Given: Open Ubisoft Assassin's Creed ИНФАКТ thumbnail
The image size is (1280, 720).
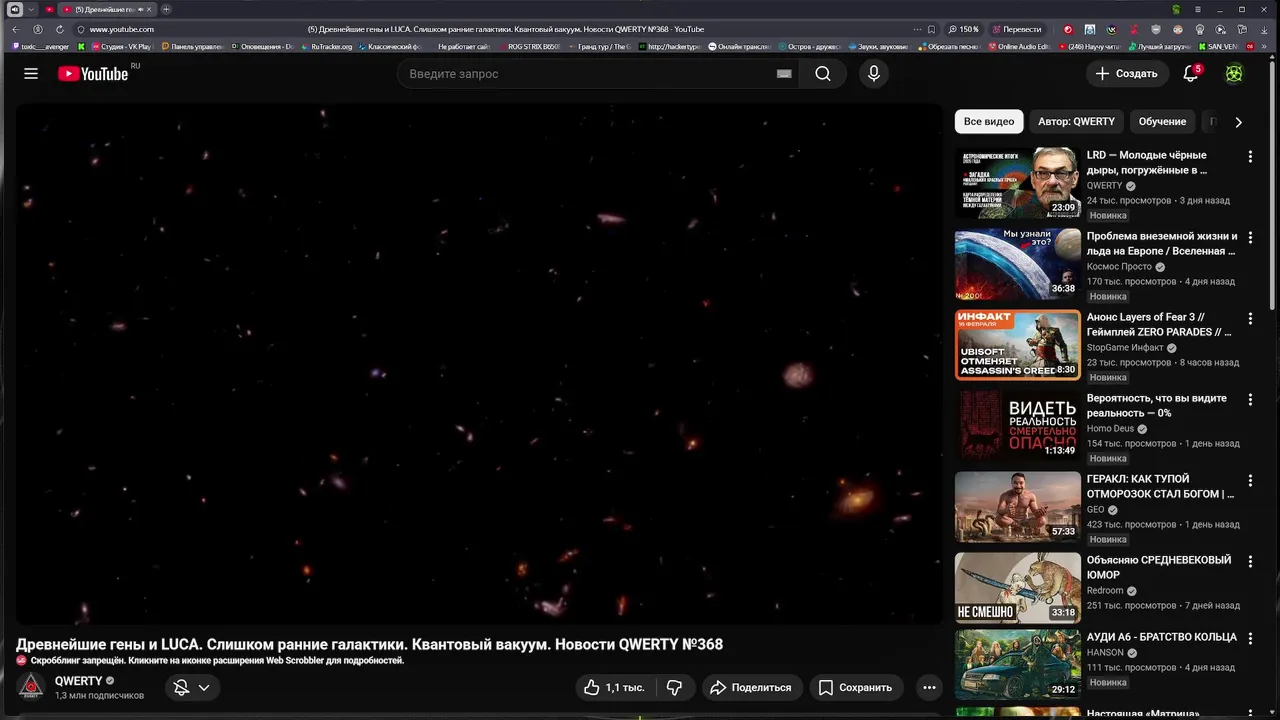Looking at the screenshot, I should (x=1017, y=345).
